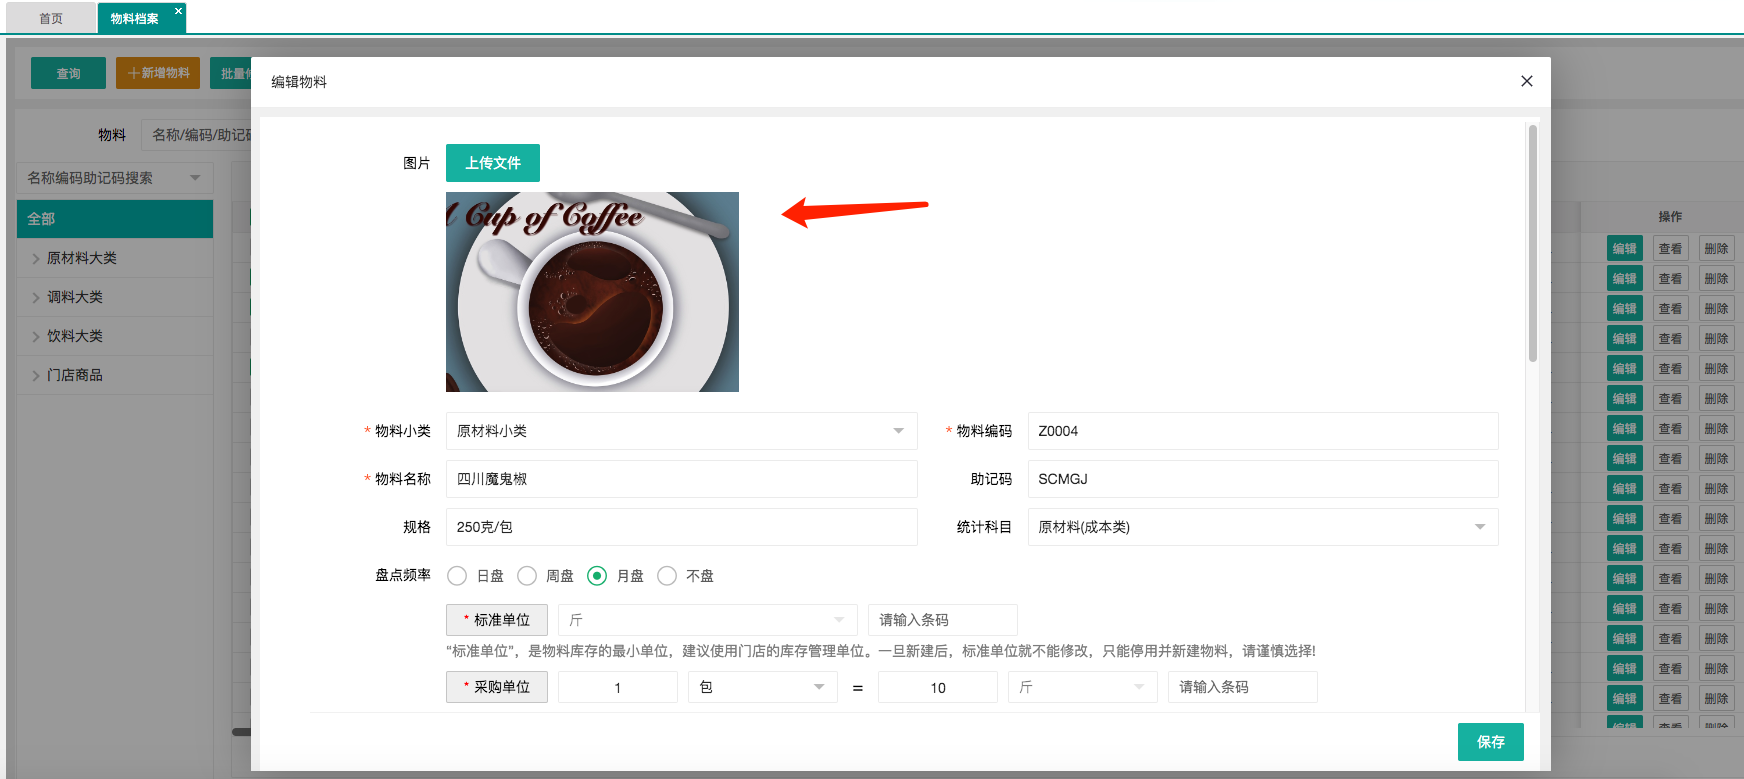Click the 物料编码 field containing Z0004
The height and width of the screenshot is (779, 1744).
(1262, 431)
